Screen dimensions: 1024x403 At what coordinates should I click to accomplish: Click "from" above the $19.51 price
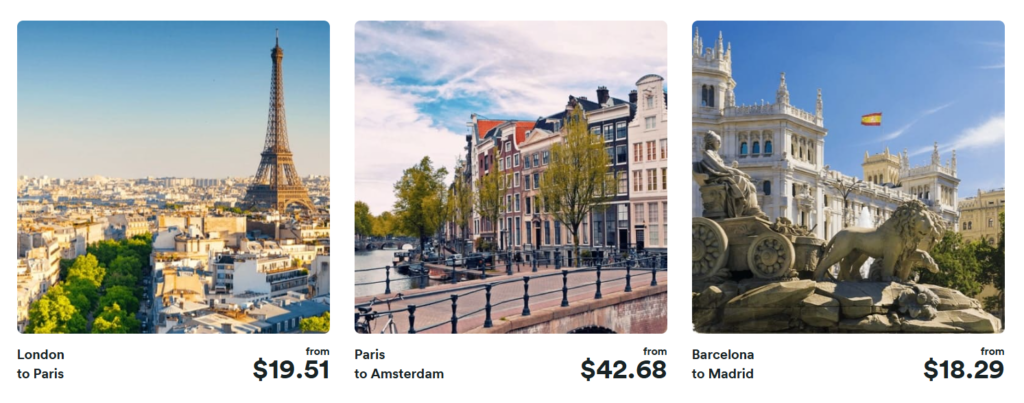pyautogui.click(x=317, y=351)
